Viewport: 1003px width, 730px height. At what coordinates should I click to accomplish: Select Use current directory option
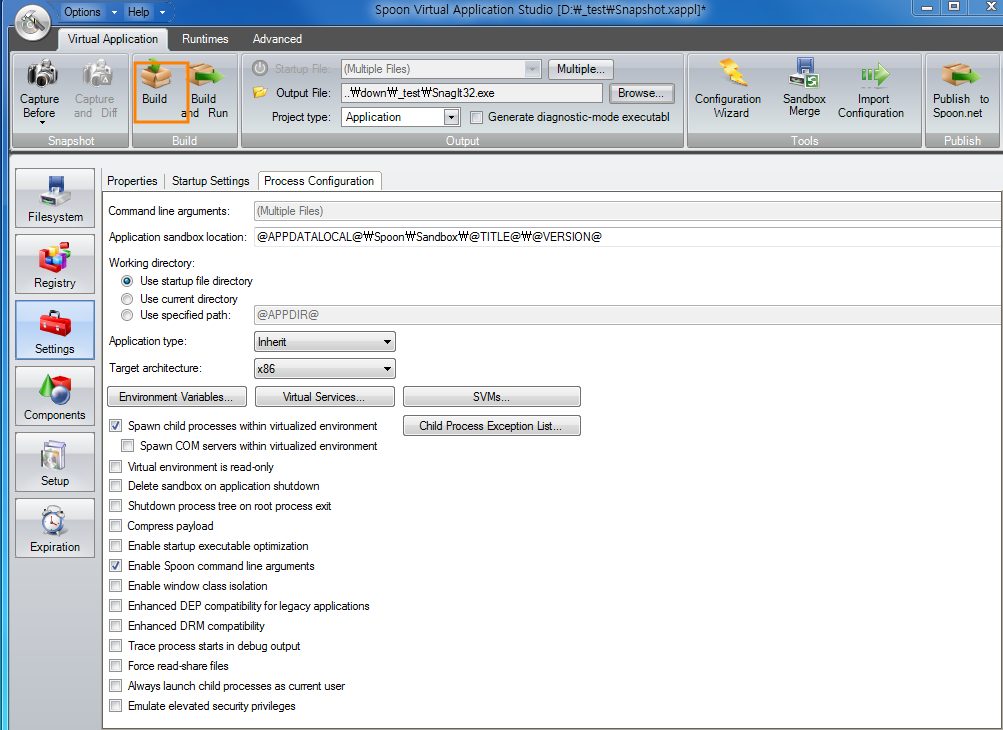click(x=127, y=299)
